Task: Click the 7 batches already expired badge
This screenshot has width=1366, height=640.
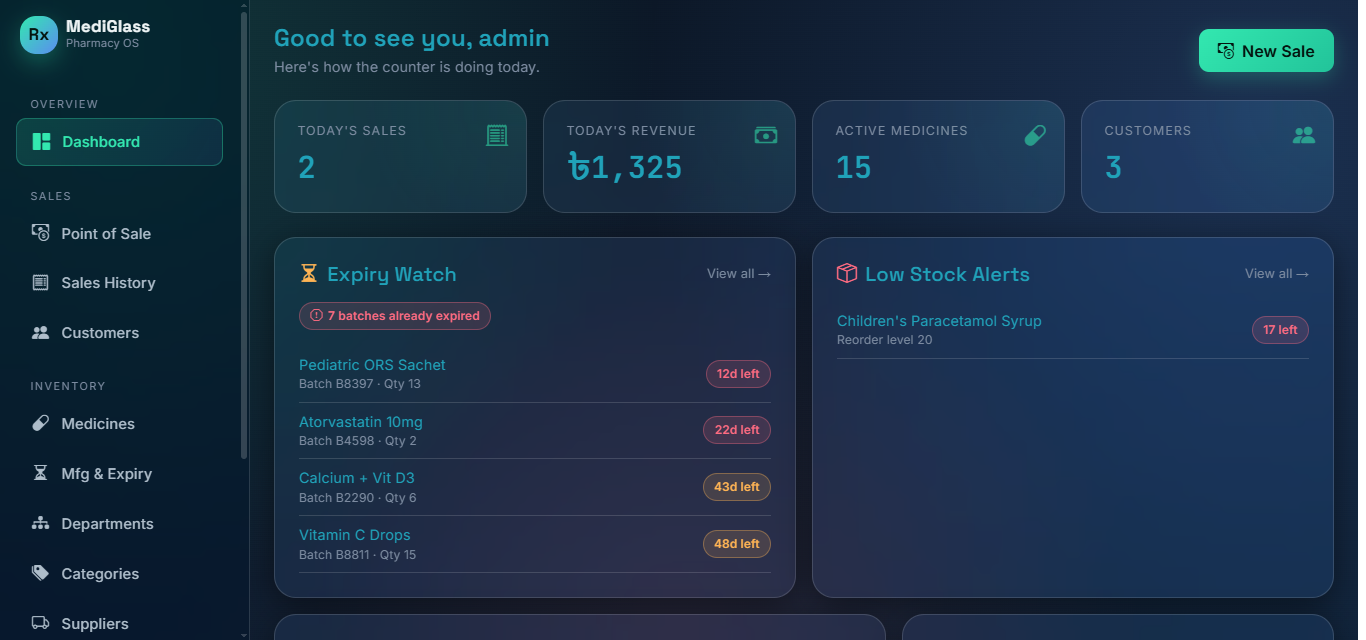Action: pos(395,316)
